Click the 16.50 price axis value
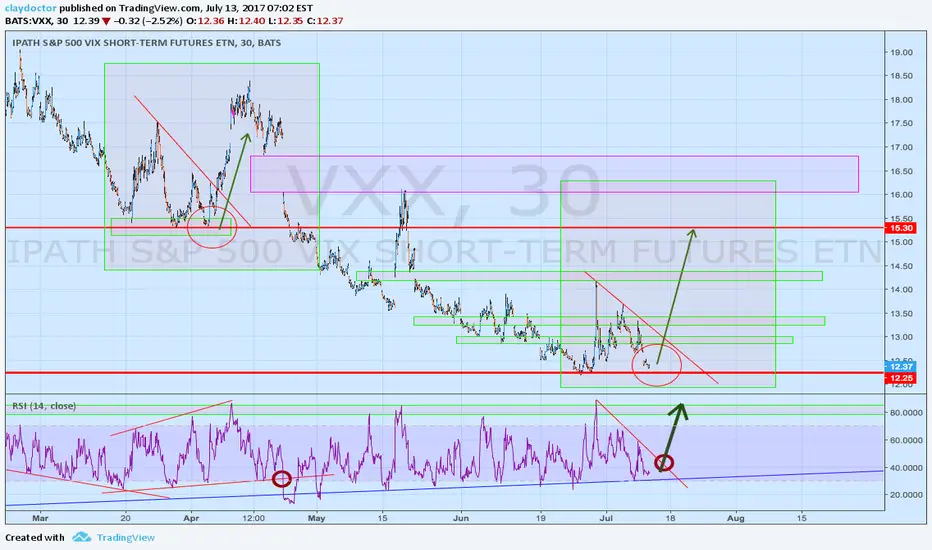 coord(901,171)
